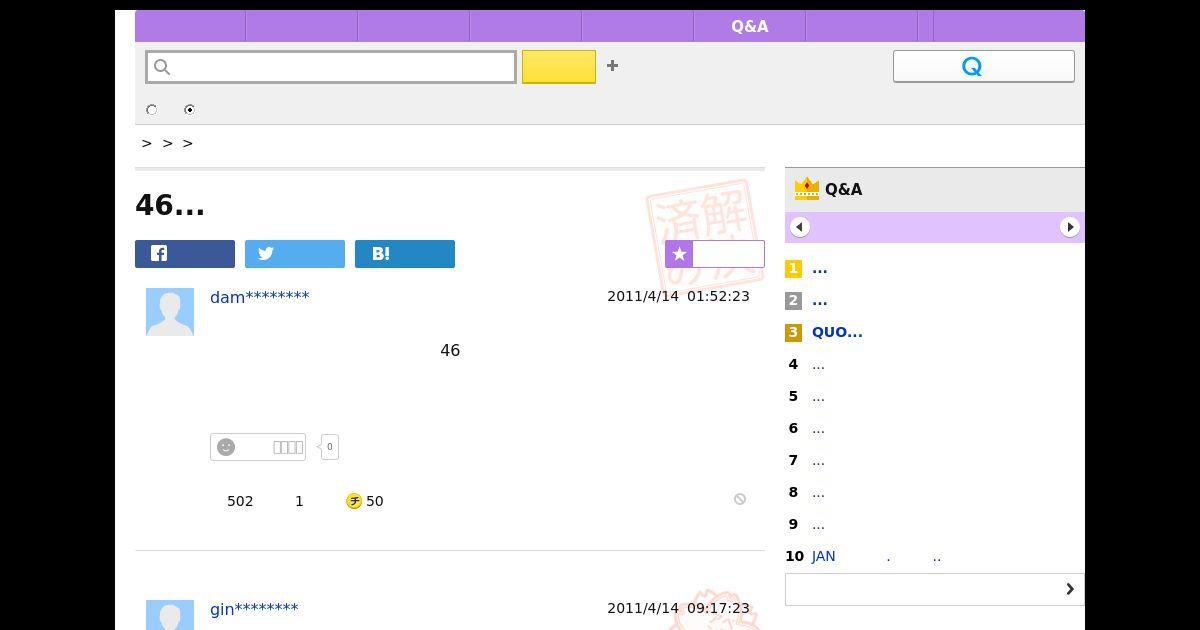Click the reaction count bubble showing 0

click(329, 447)
